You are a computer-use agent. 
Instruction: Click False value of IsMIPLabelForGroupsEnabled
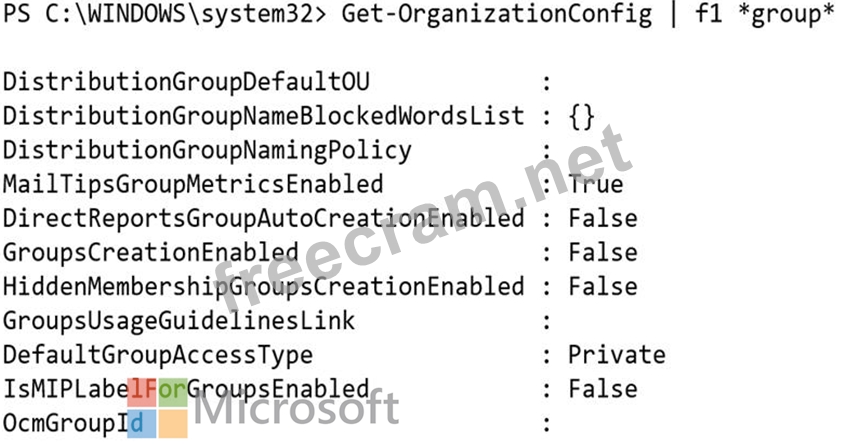pyautogui.click(x=602, y=390)
